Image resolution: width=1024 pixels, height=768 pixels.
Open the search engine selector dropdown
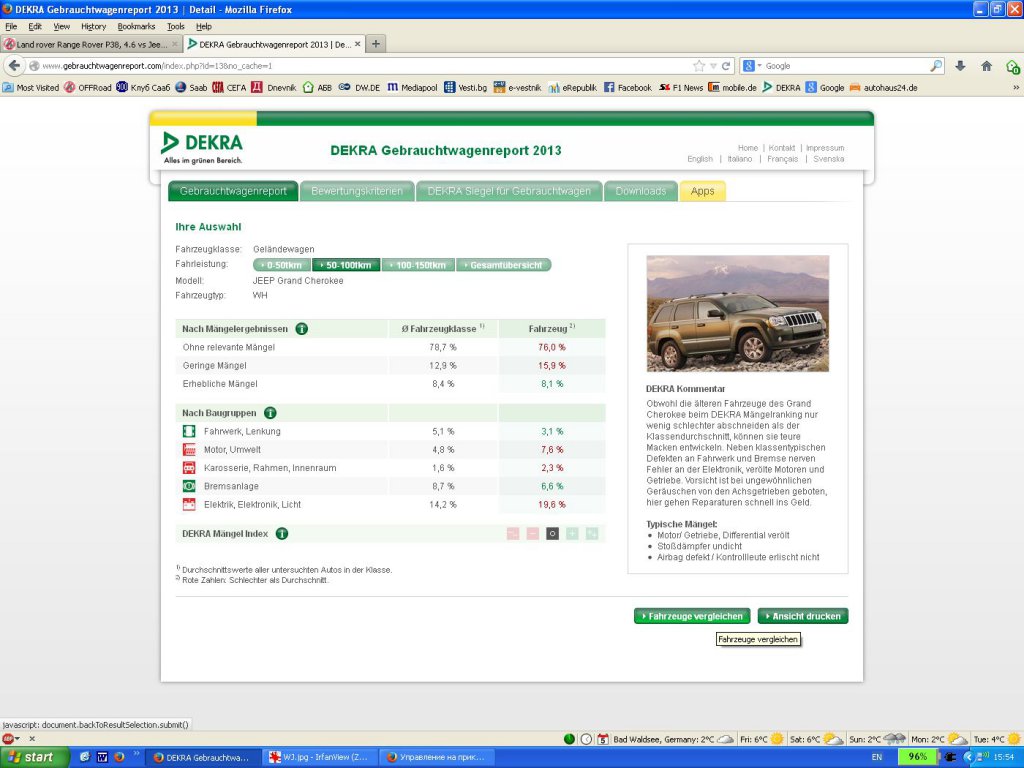click(x=752, y=66)
